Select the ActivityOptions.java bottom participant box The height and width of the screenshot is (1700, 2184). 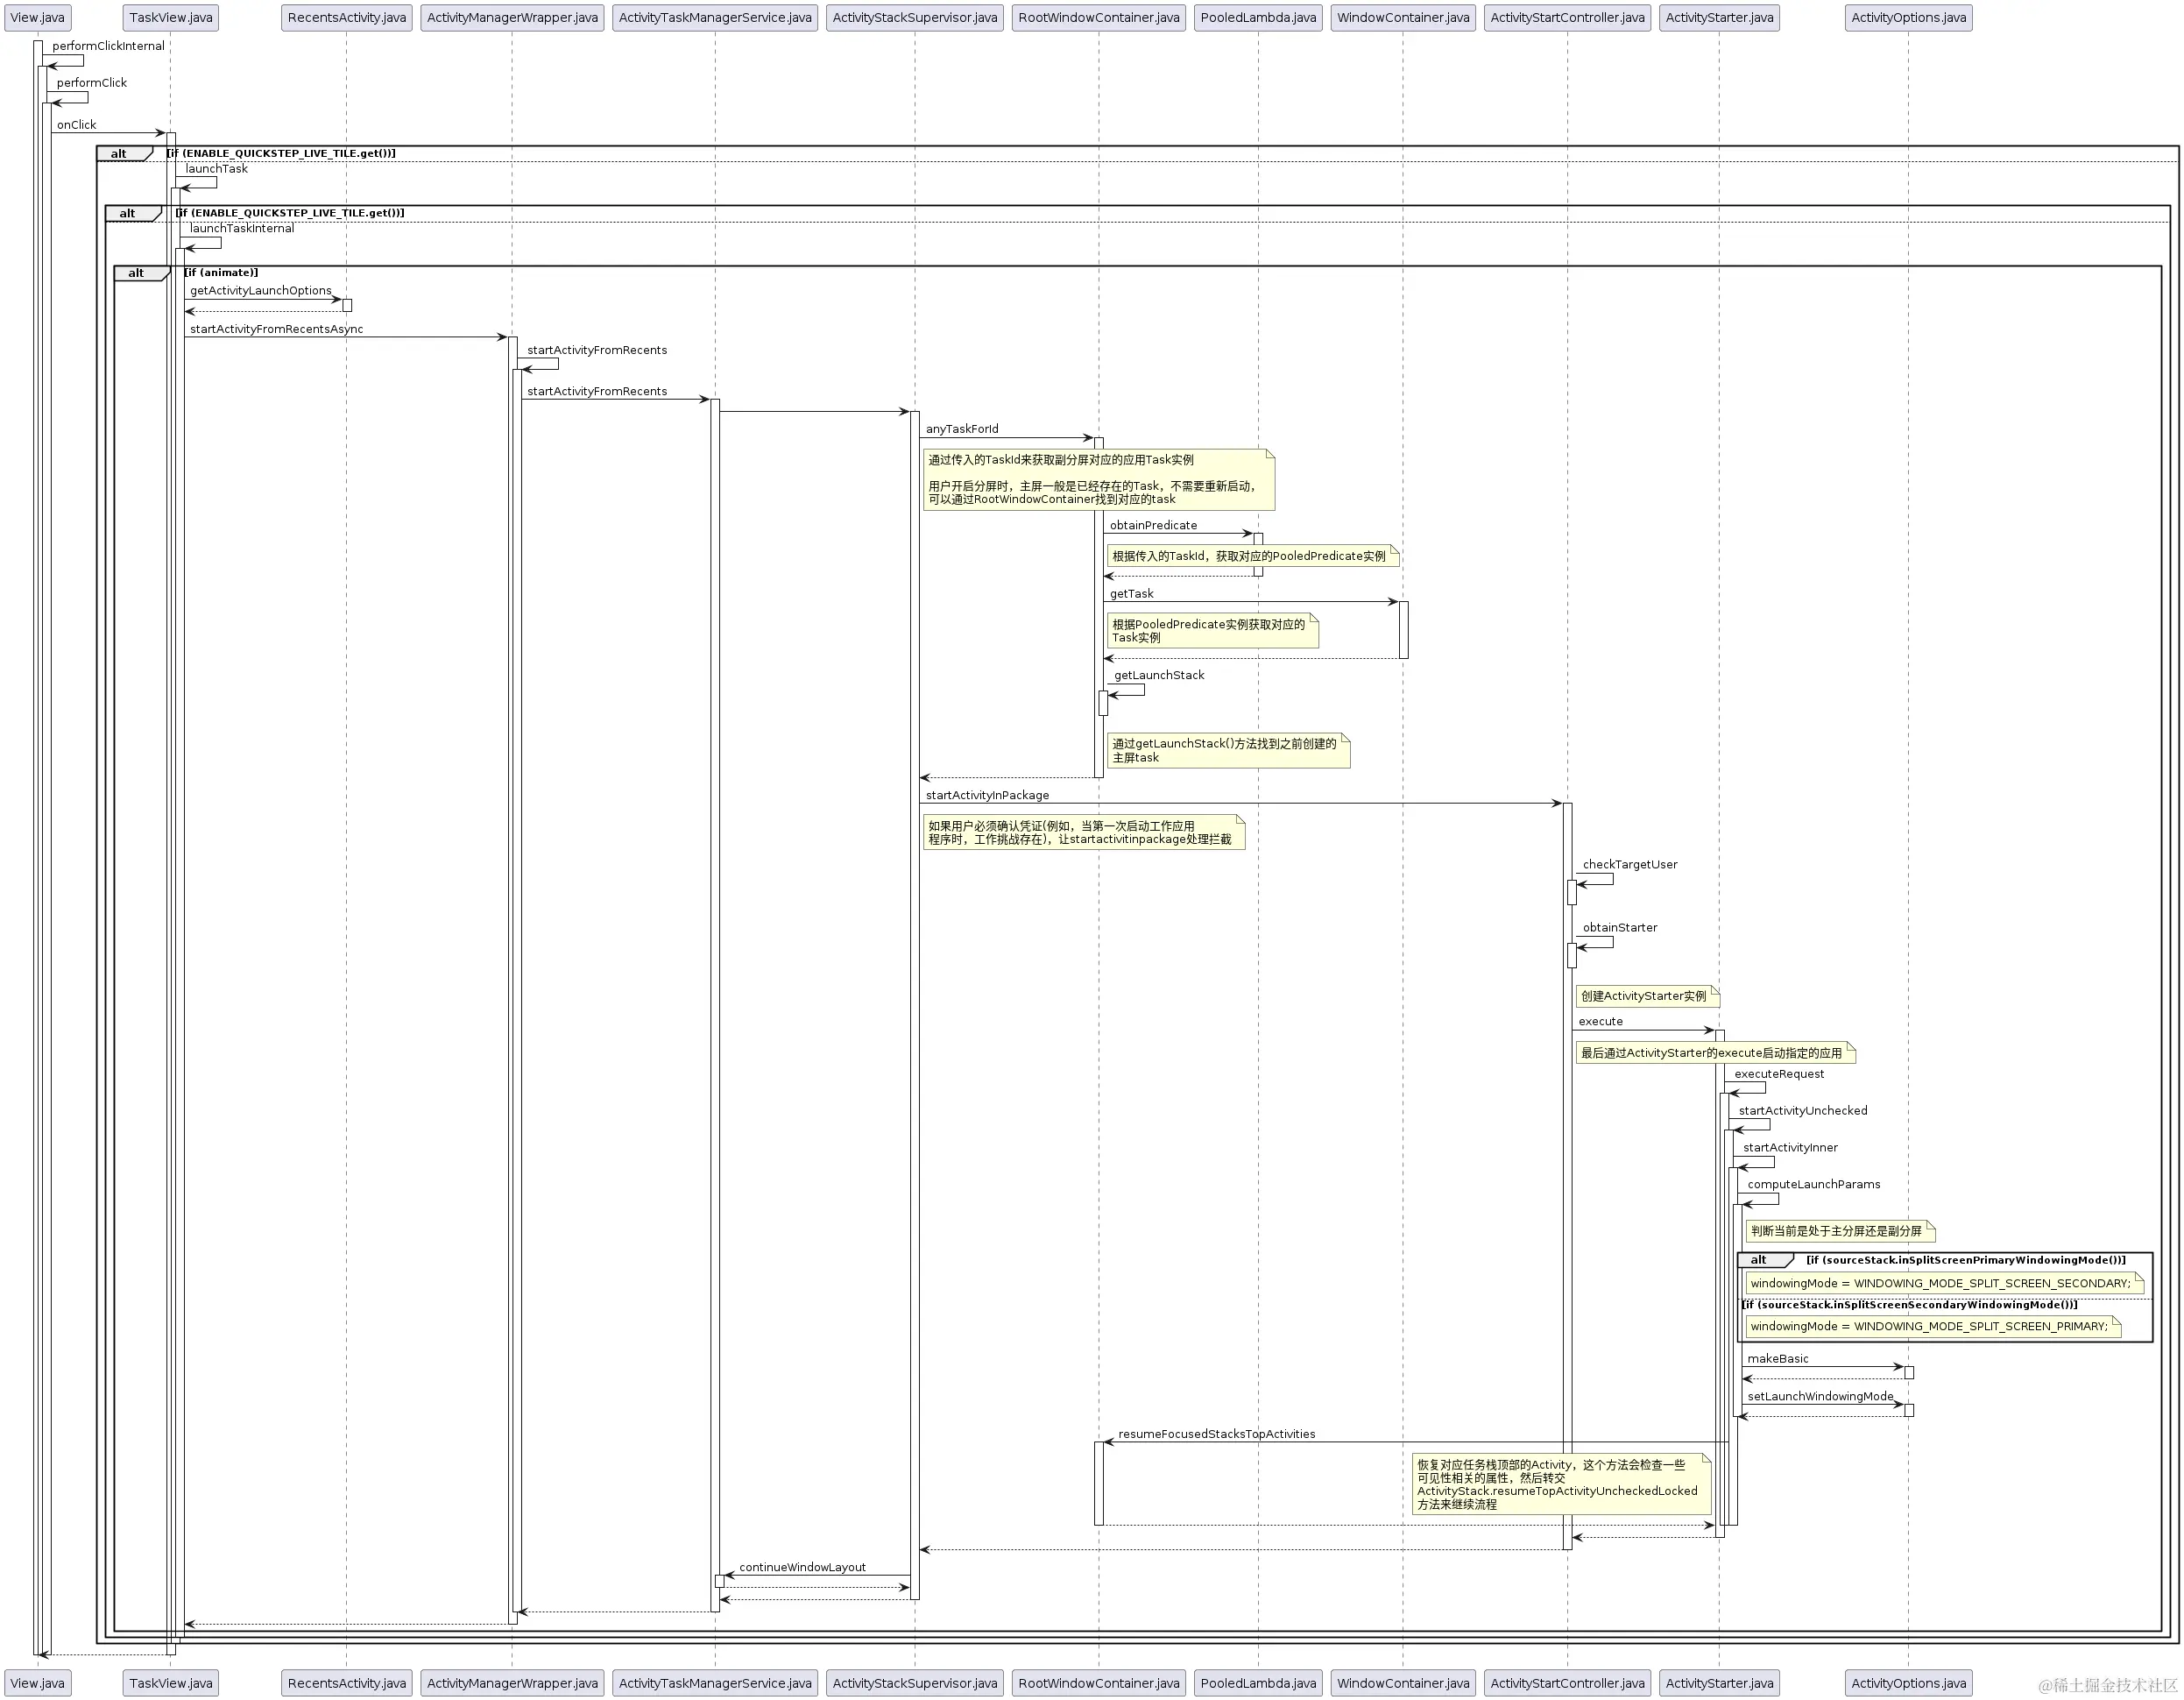(1908, 1683)
